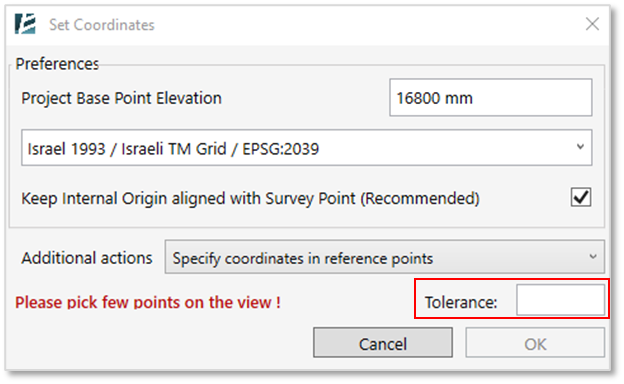Screen dimensions: 624x384
Task: Focus the Tolerance input box
Action: 560,300
